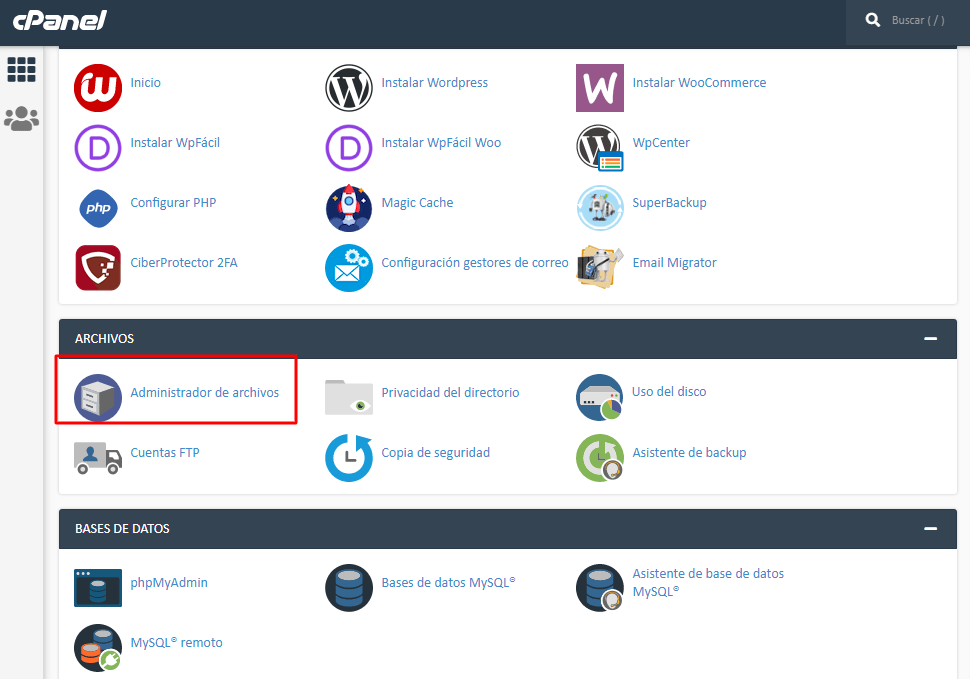Click the SuperBackup robot icon
This screenshot has height=679, width=970.
tap(599, 208)
